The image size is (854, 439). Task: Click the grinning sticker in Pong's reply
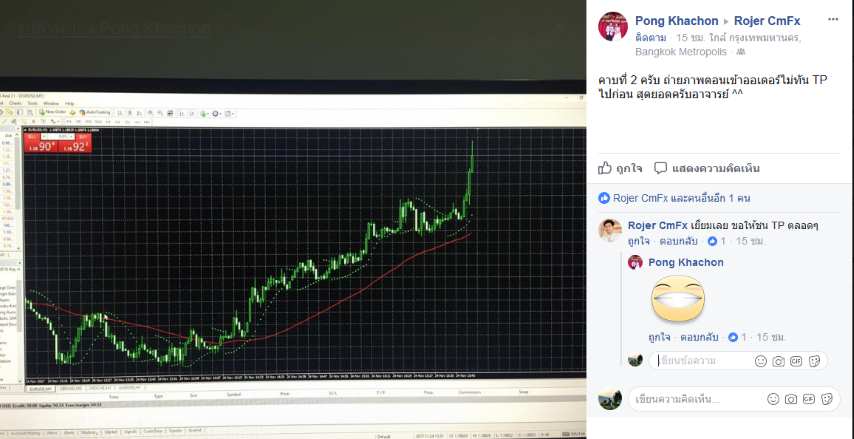click(678, 300)
